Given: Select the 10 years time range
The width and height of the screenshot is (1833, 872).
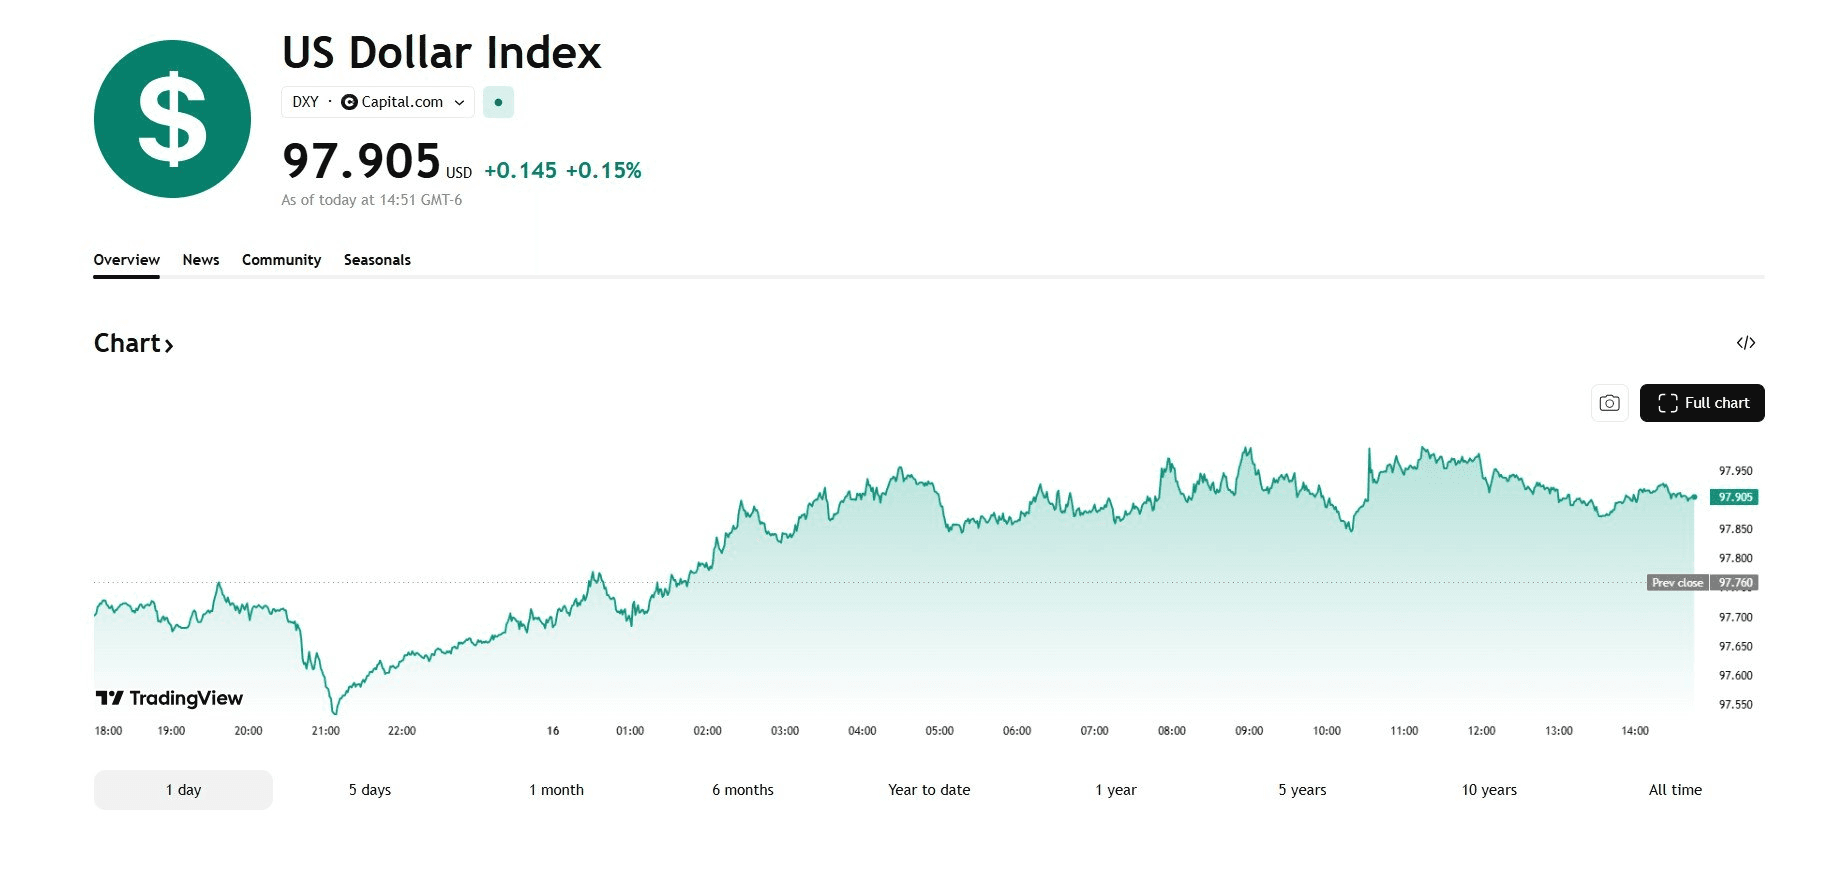Looking at the screenshot, I should [1489, 790].
